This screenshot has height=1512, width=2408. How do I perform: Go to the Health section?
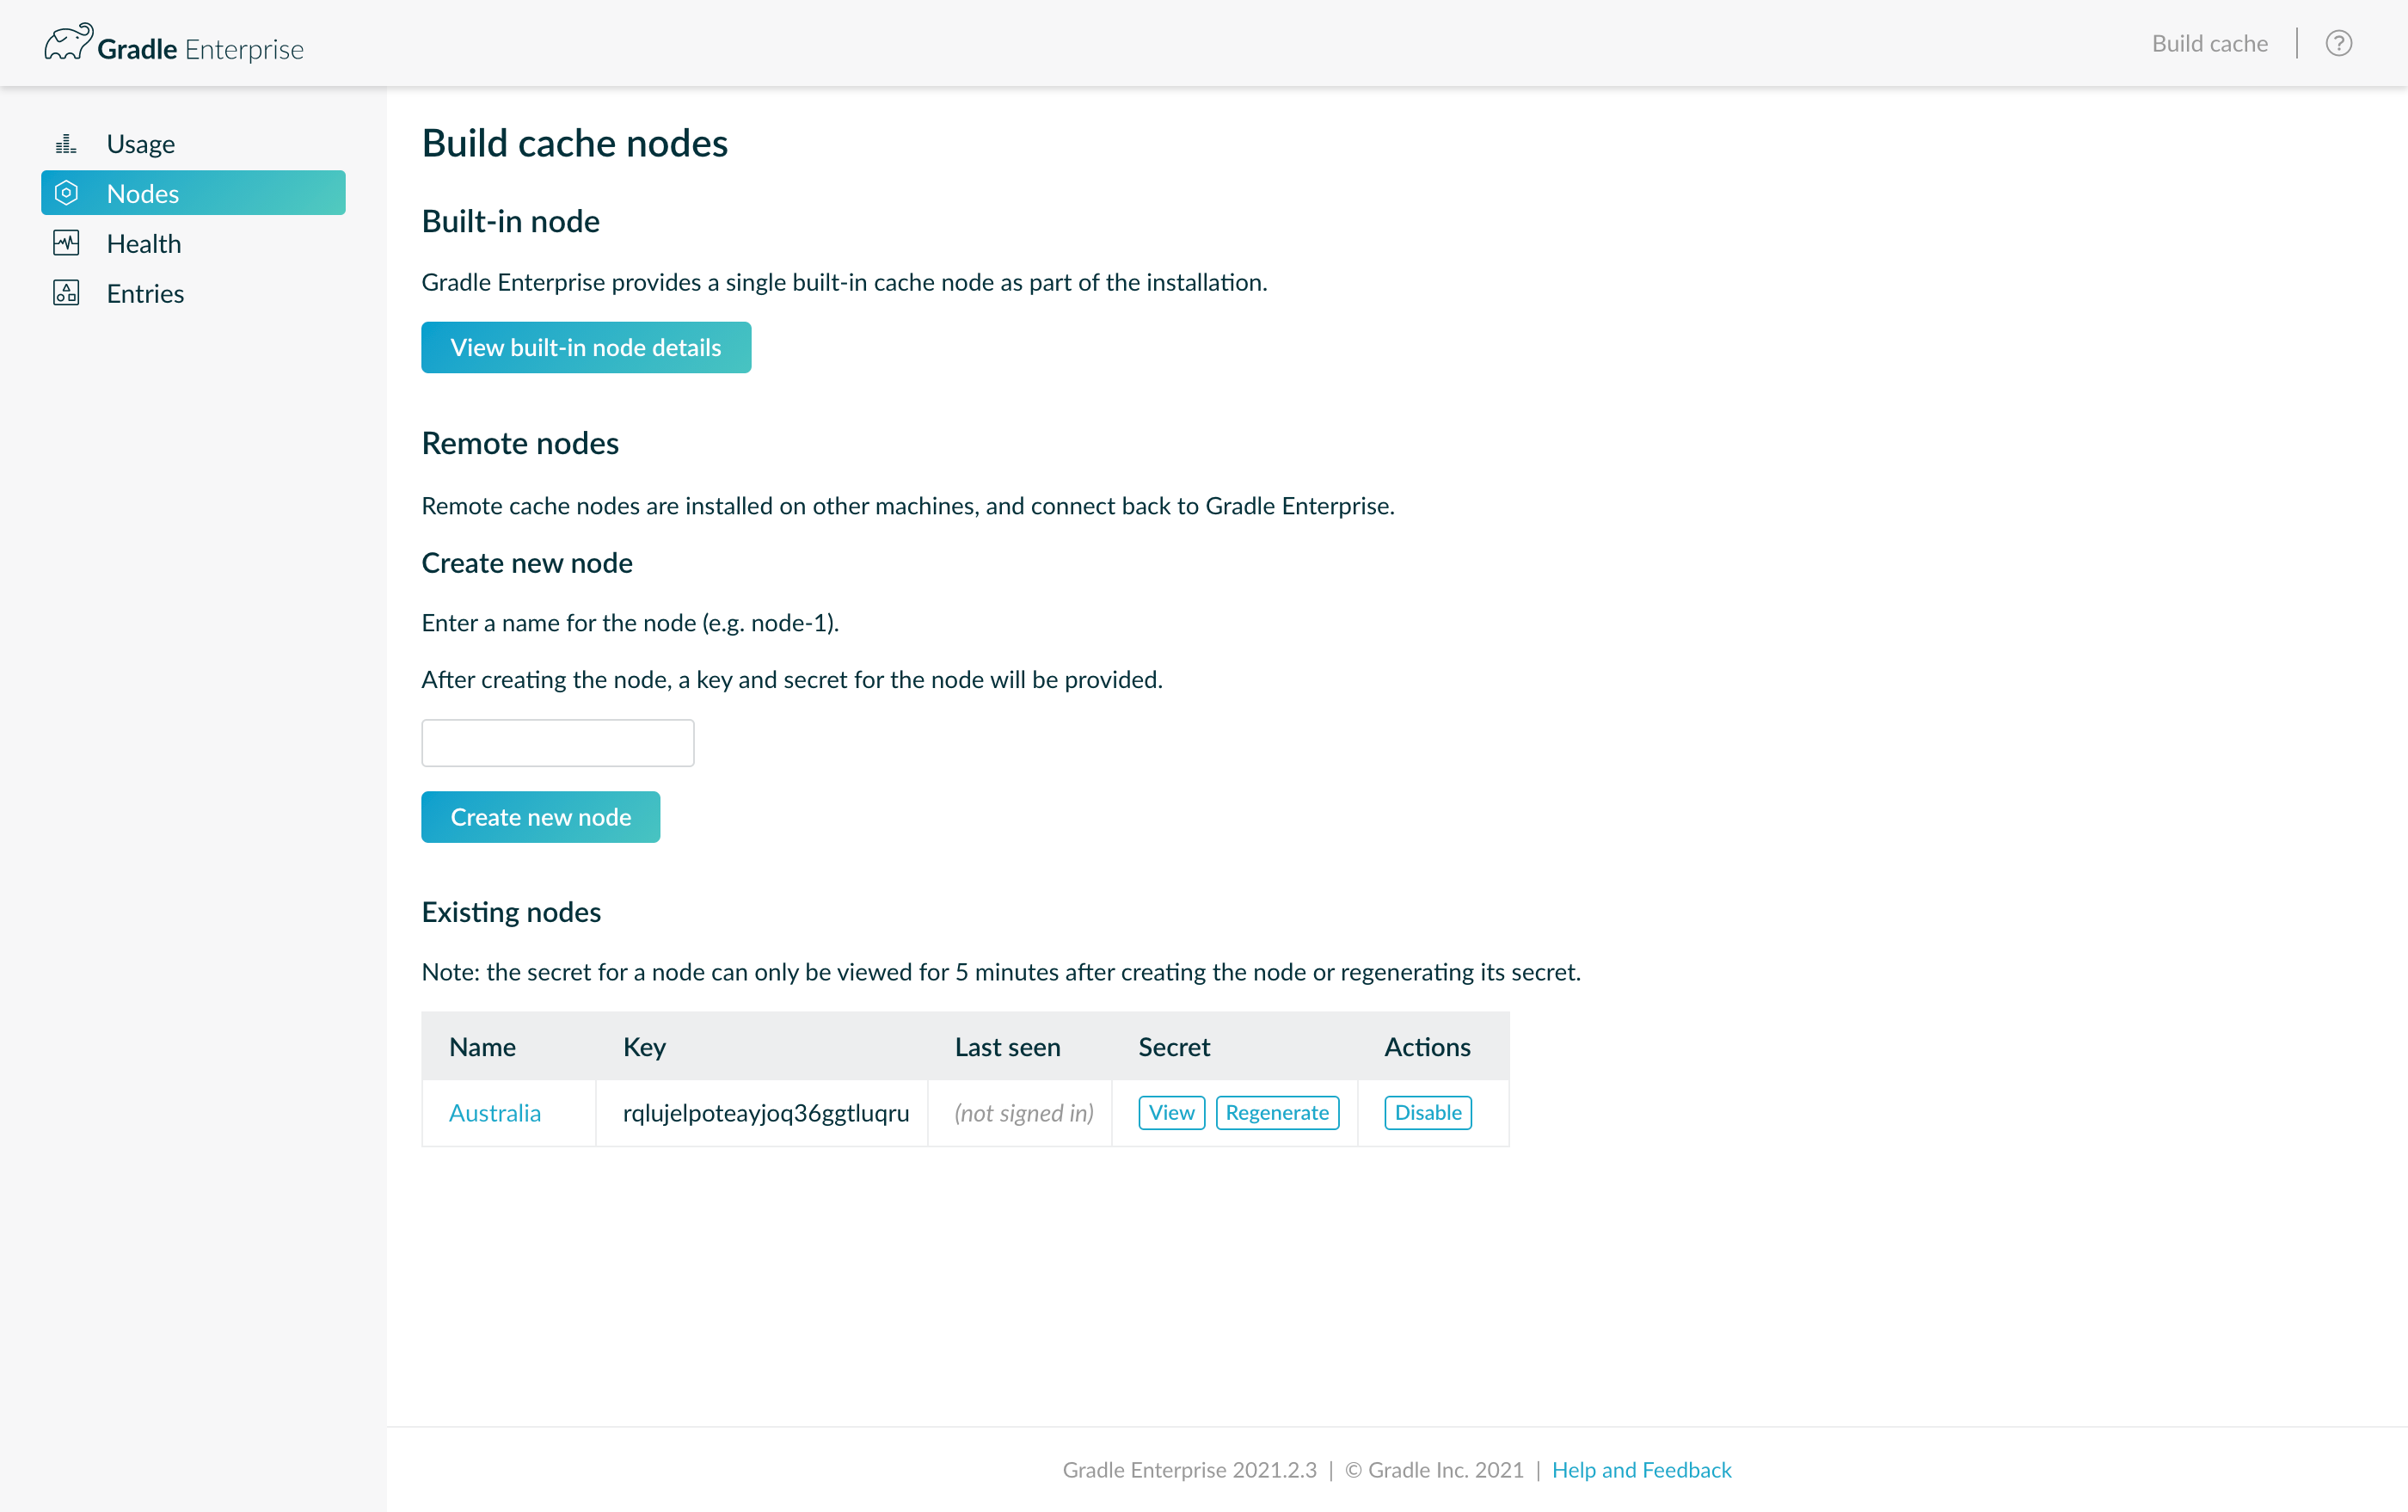coord(144,243)
